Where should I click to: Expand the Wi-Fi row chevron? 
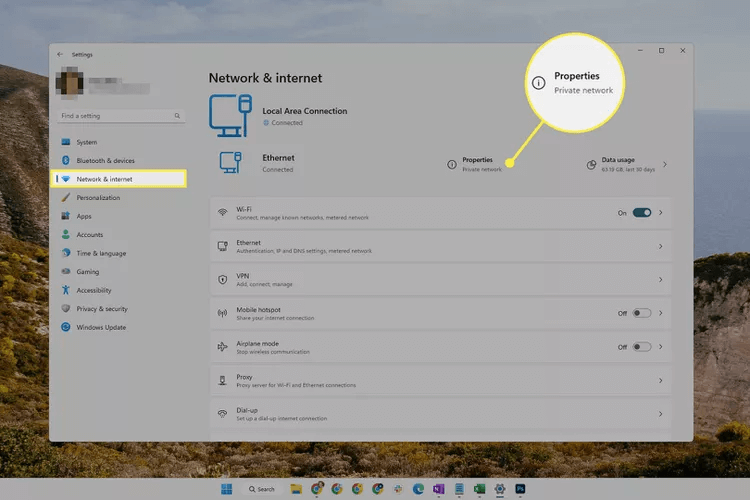[661, 212]
